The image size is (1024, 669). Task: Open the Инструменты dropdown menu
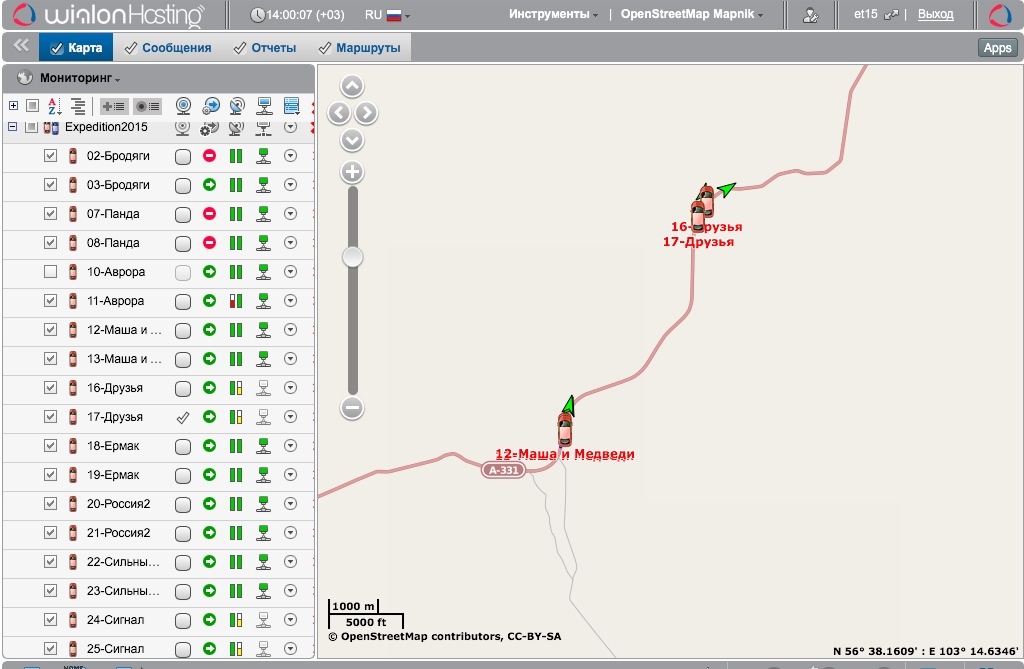pyautogui.click(x=554, y=15)
